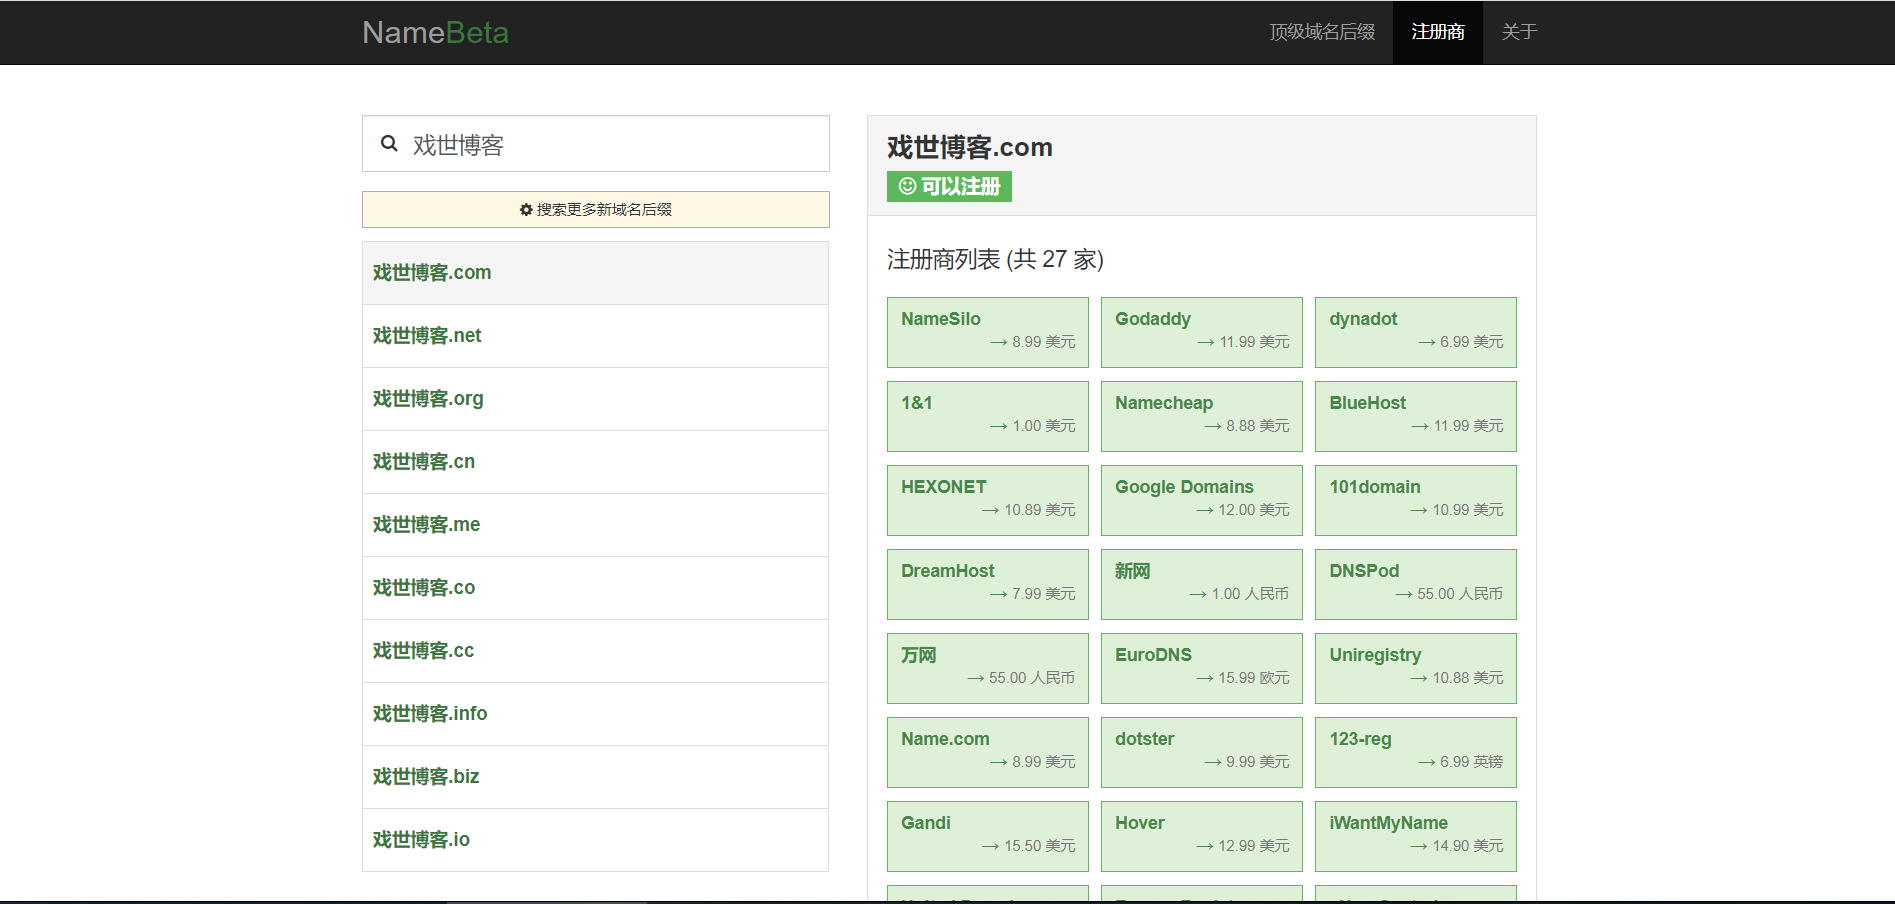This screenshot has width=1895, height=904.
Task: Click the 可以注册 availability badge
Action: coord(949,186)
